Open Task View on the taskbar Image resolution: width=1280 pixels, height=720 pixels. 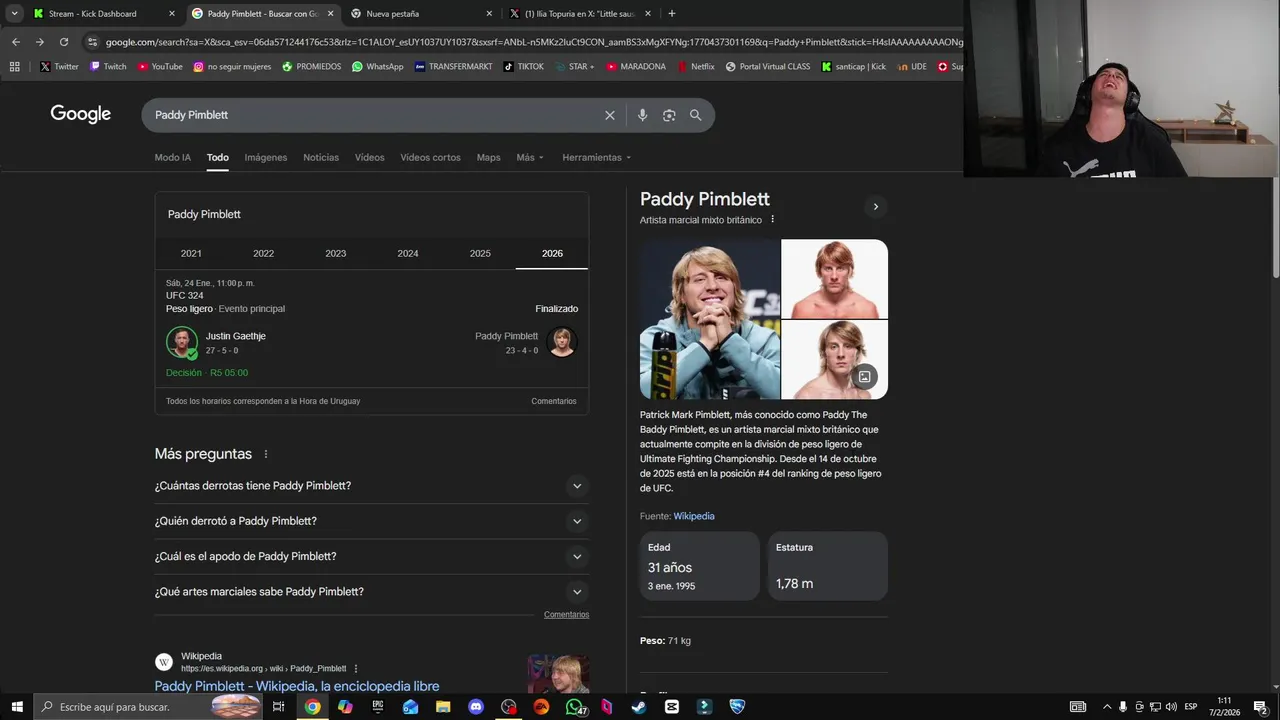278,707
